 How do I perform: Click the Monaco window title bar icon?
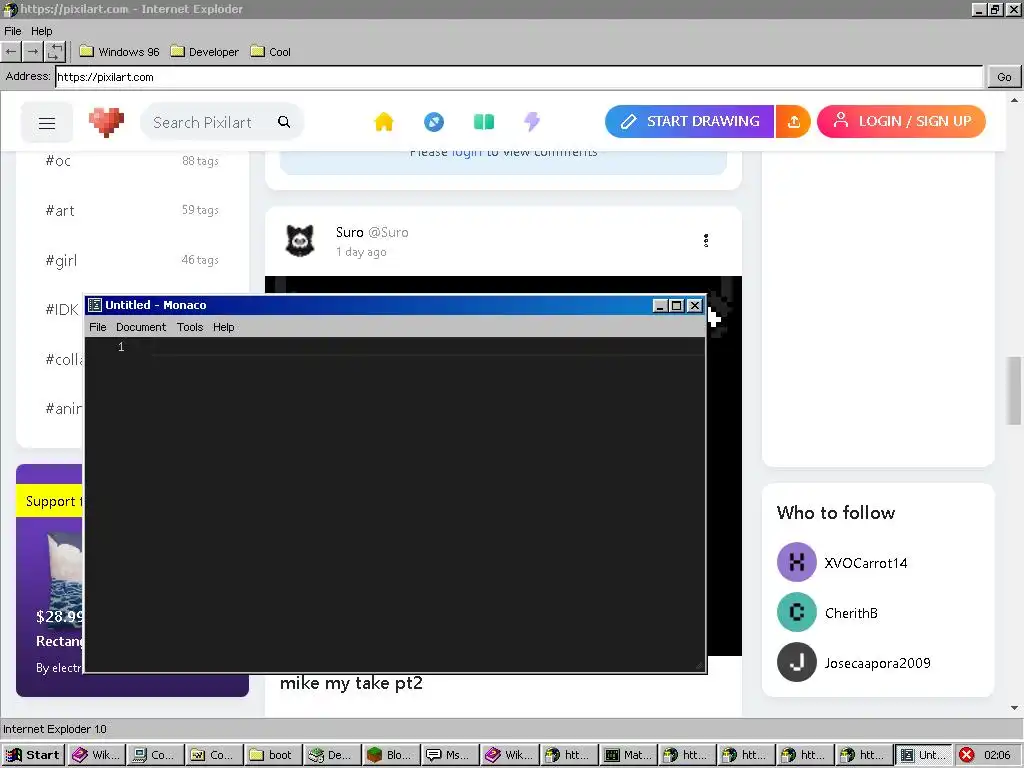[95, 305]
